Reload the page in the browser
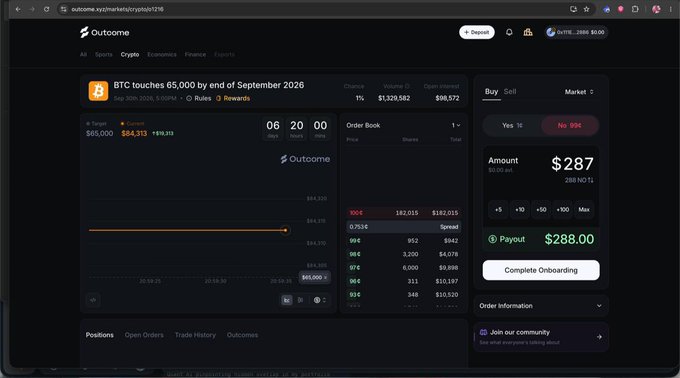The width and height of the screenshot is (680, 378). 46,9
